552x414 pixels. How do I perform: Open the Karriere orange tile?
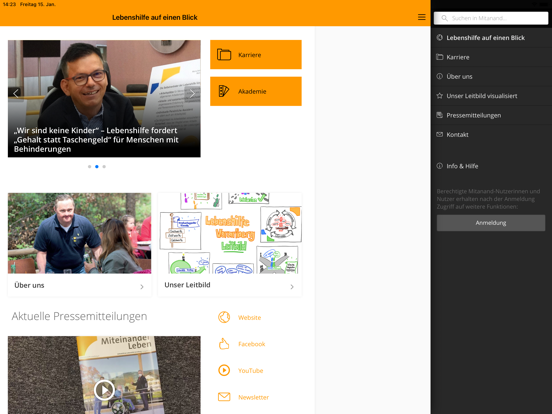(x=256, y=55)
